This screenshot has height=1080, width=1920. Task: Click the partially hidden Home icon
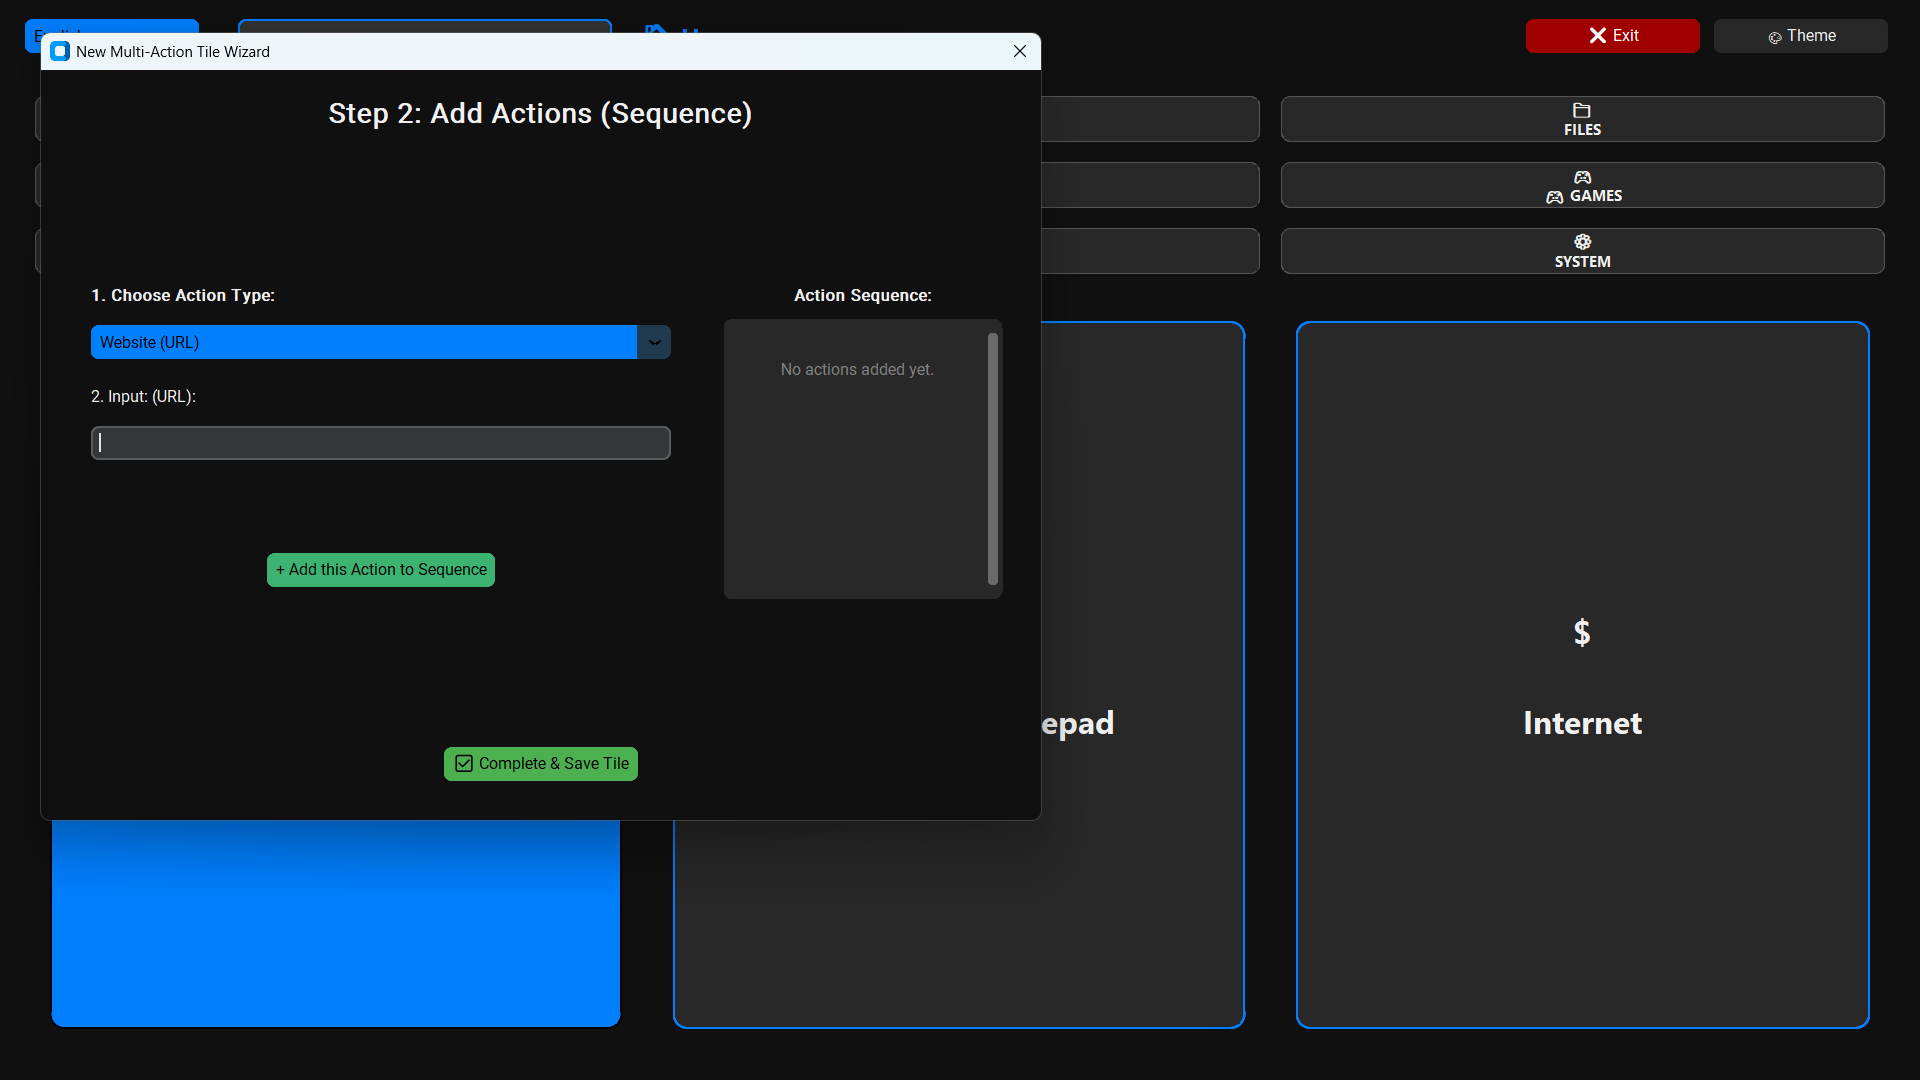656,28
